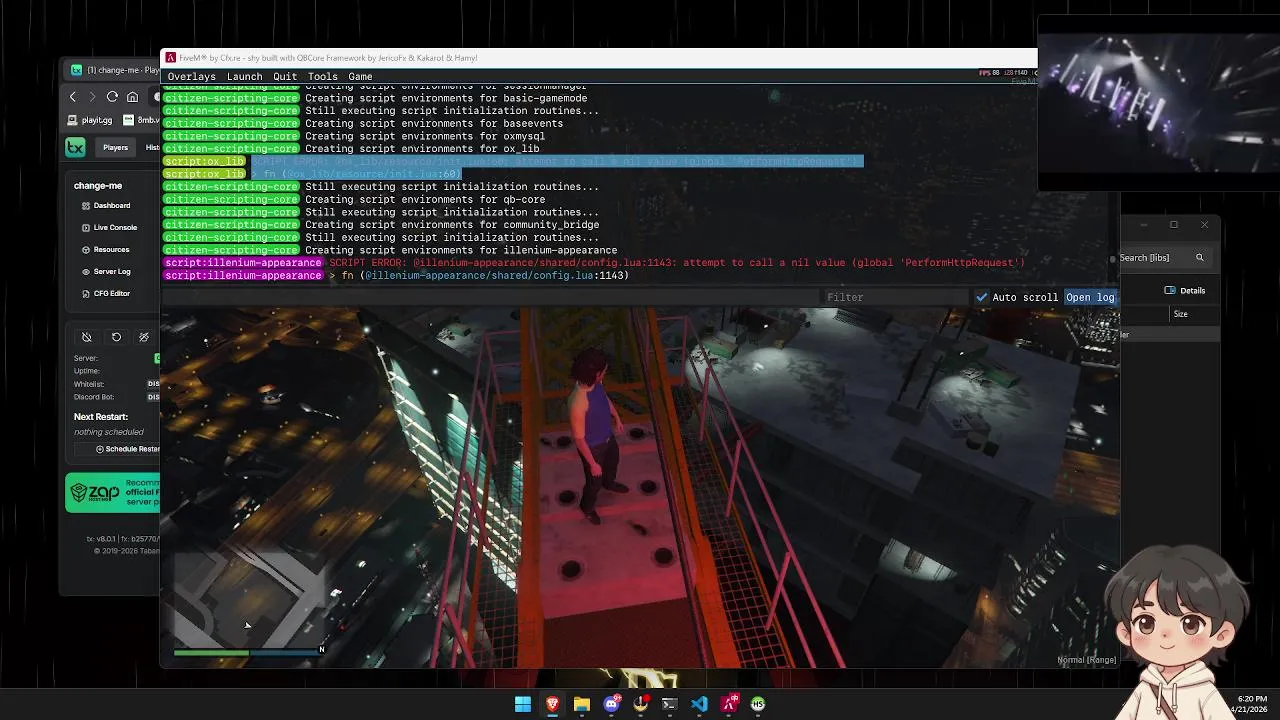Open File Explorer from taskbar
The width and height of the screenshot is (1280, 720).
[582, 704]
